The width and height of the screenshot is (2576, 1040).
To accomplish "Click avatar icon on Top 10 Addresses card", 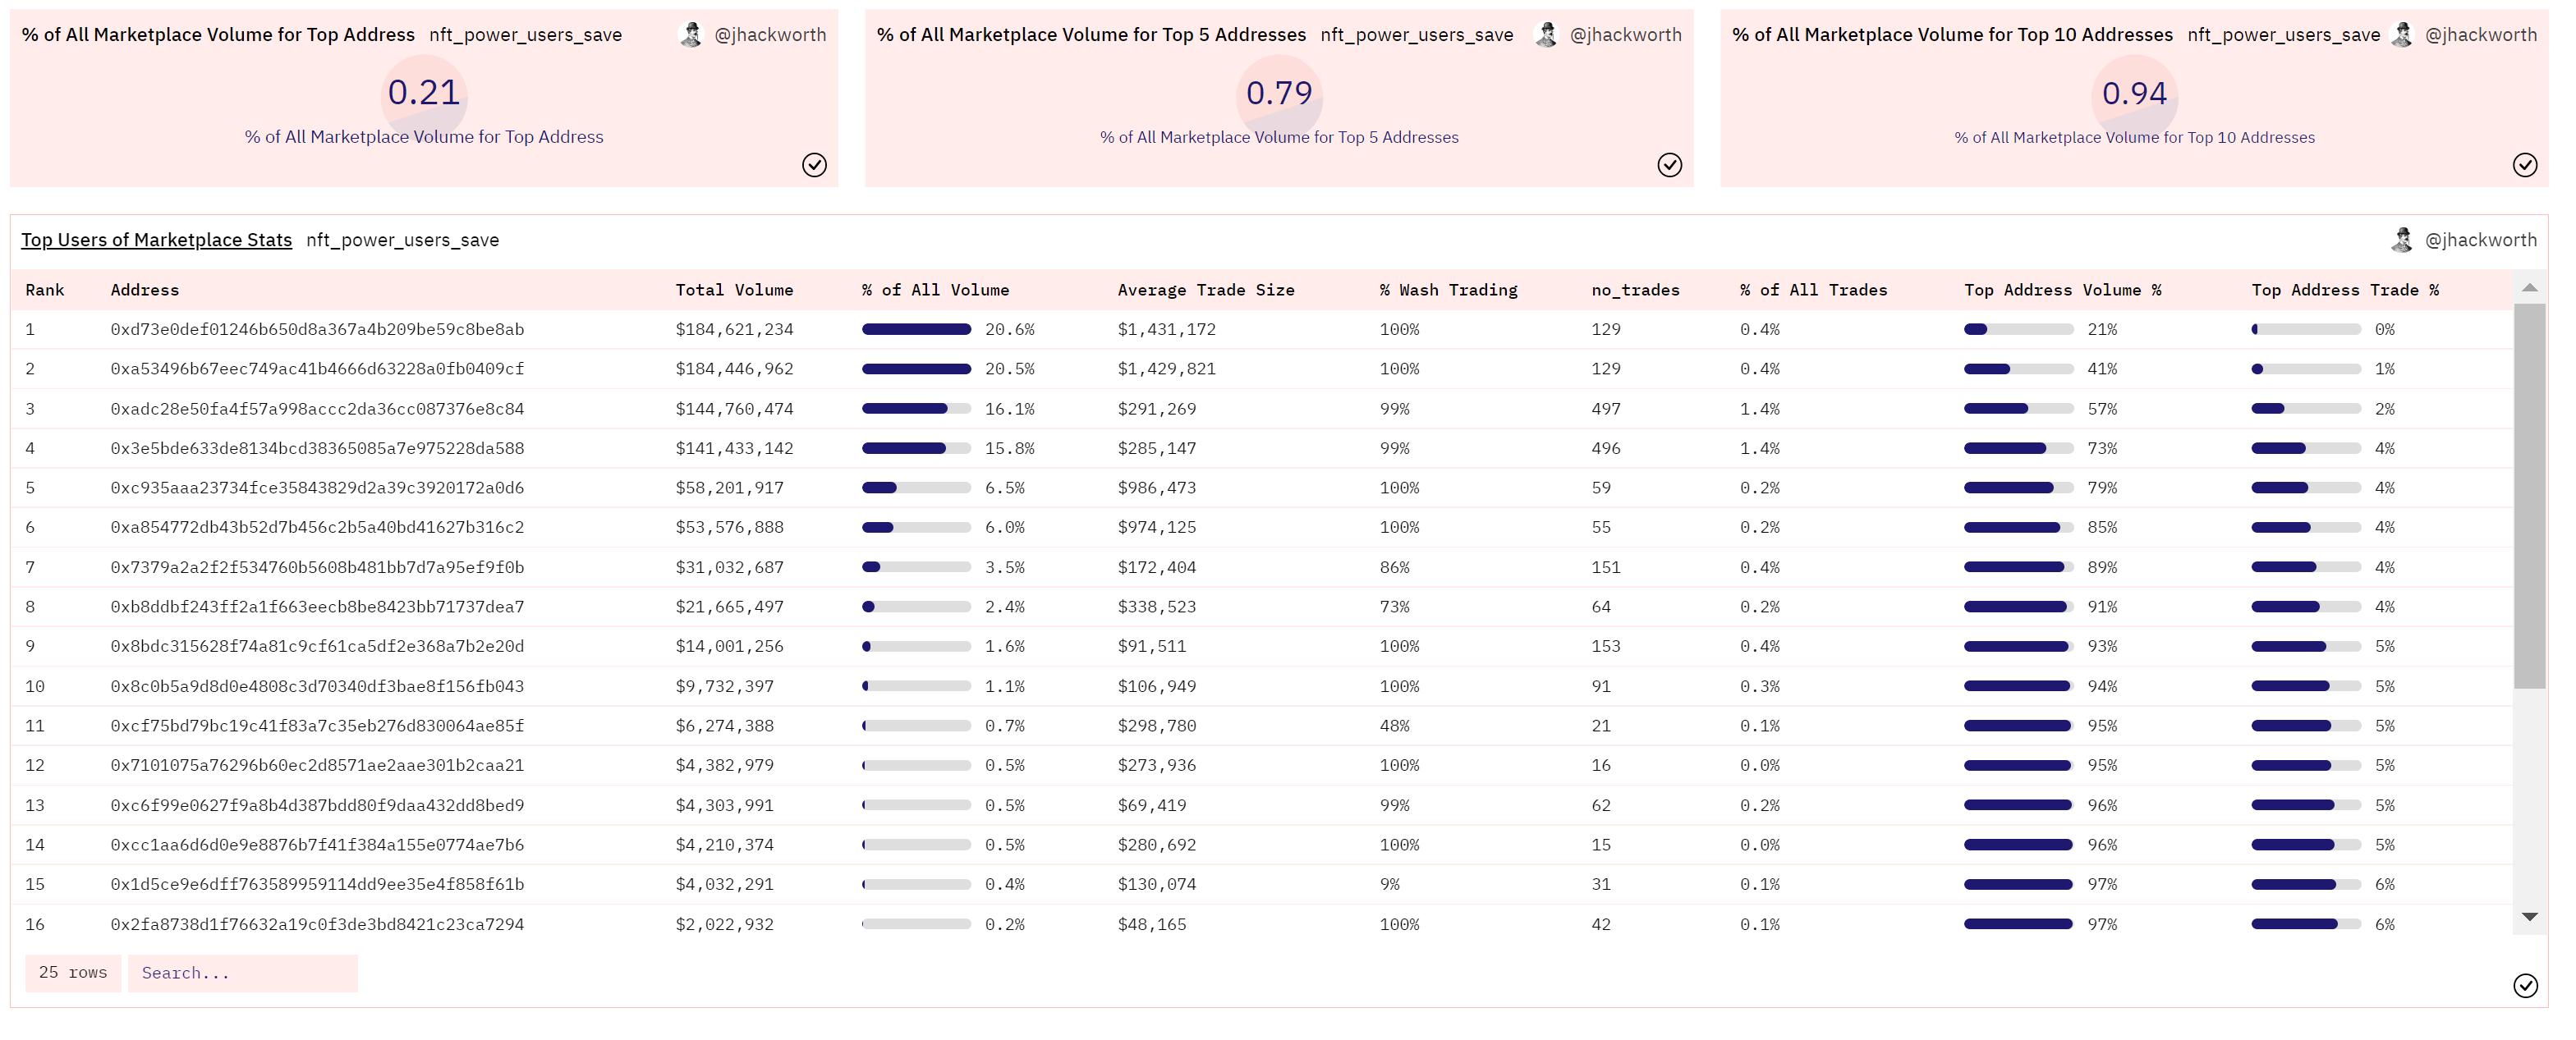I will (2400, 35).
